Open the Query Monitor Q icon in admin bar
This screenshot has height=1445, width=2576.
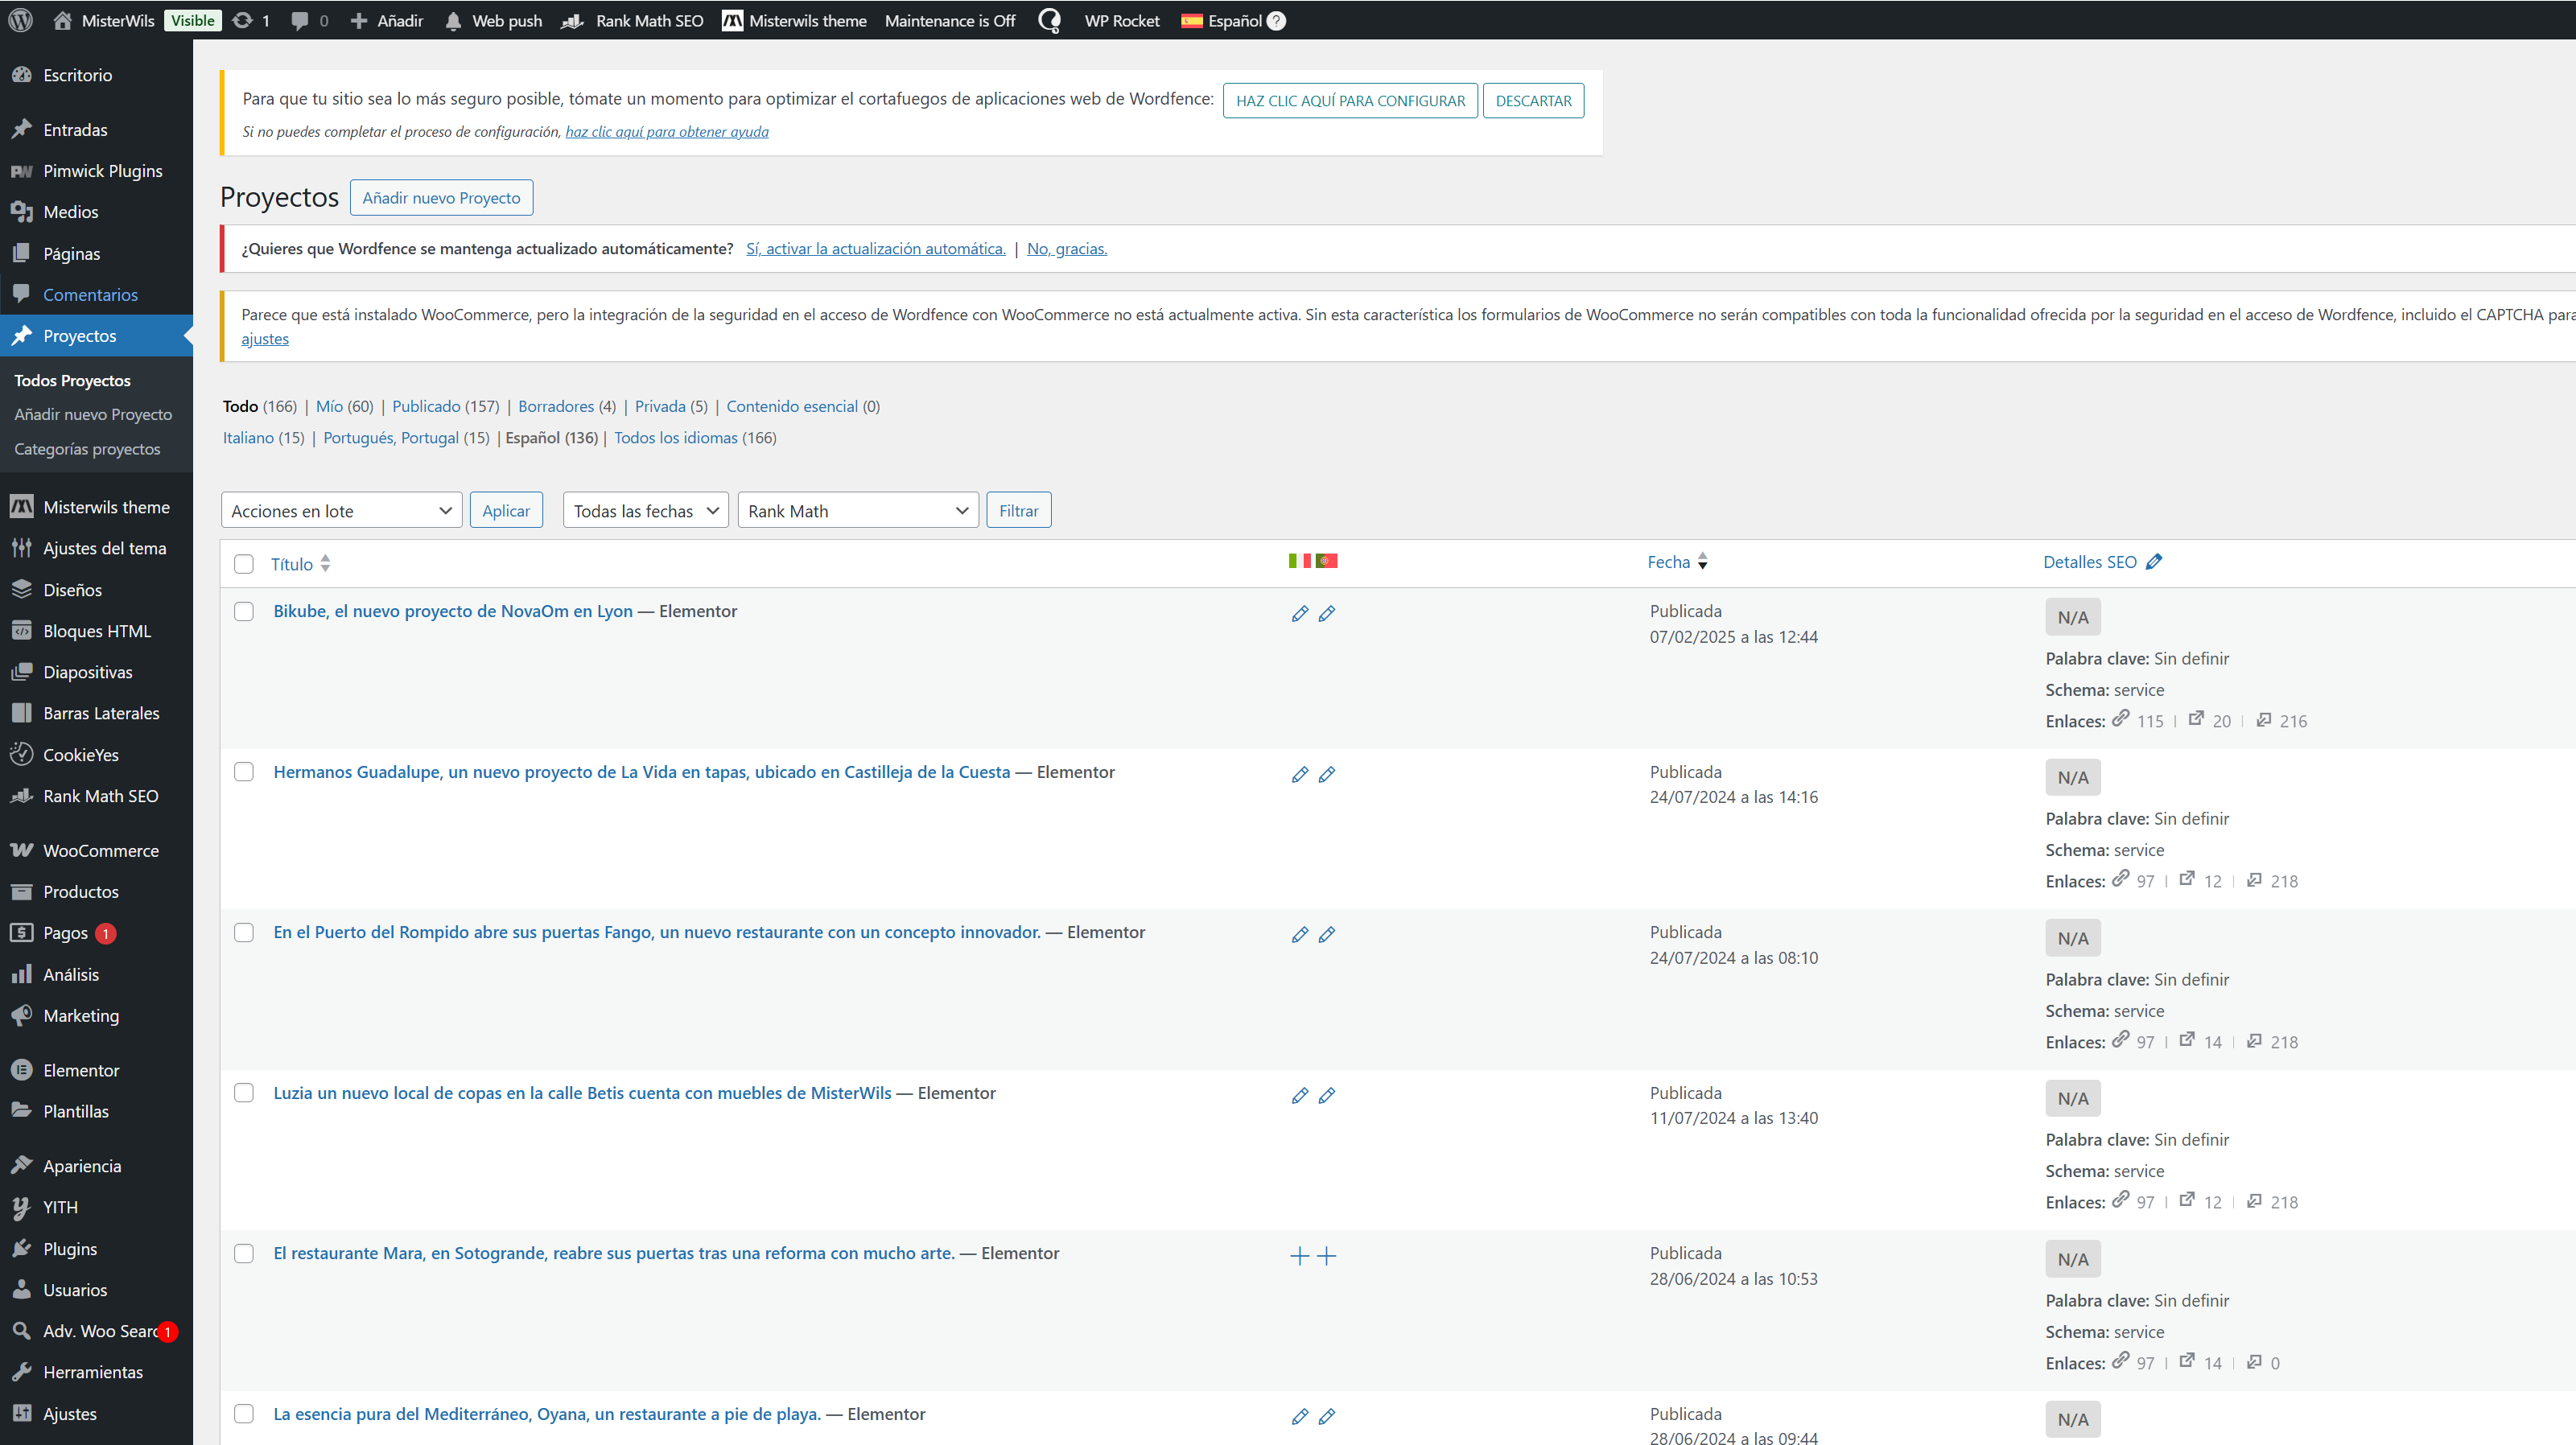(x=1049, y=20)
